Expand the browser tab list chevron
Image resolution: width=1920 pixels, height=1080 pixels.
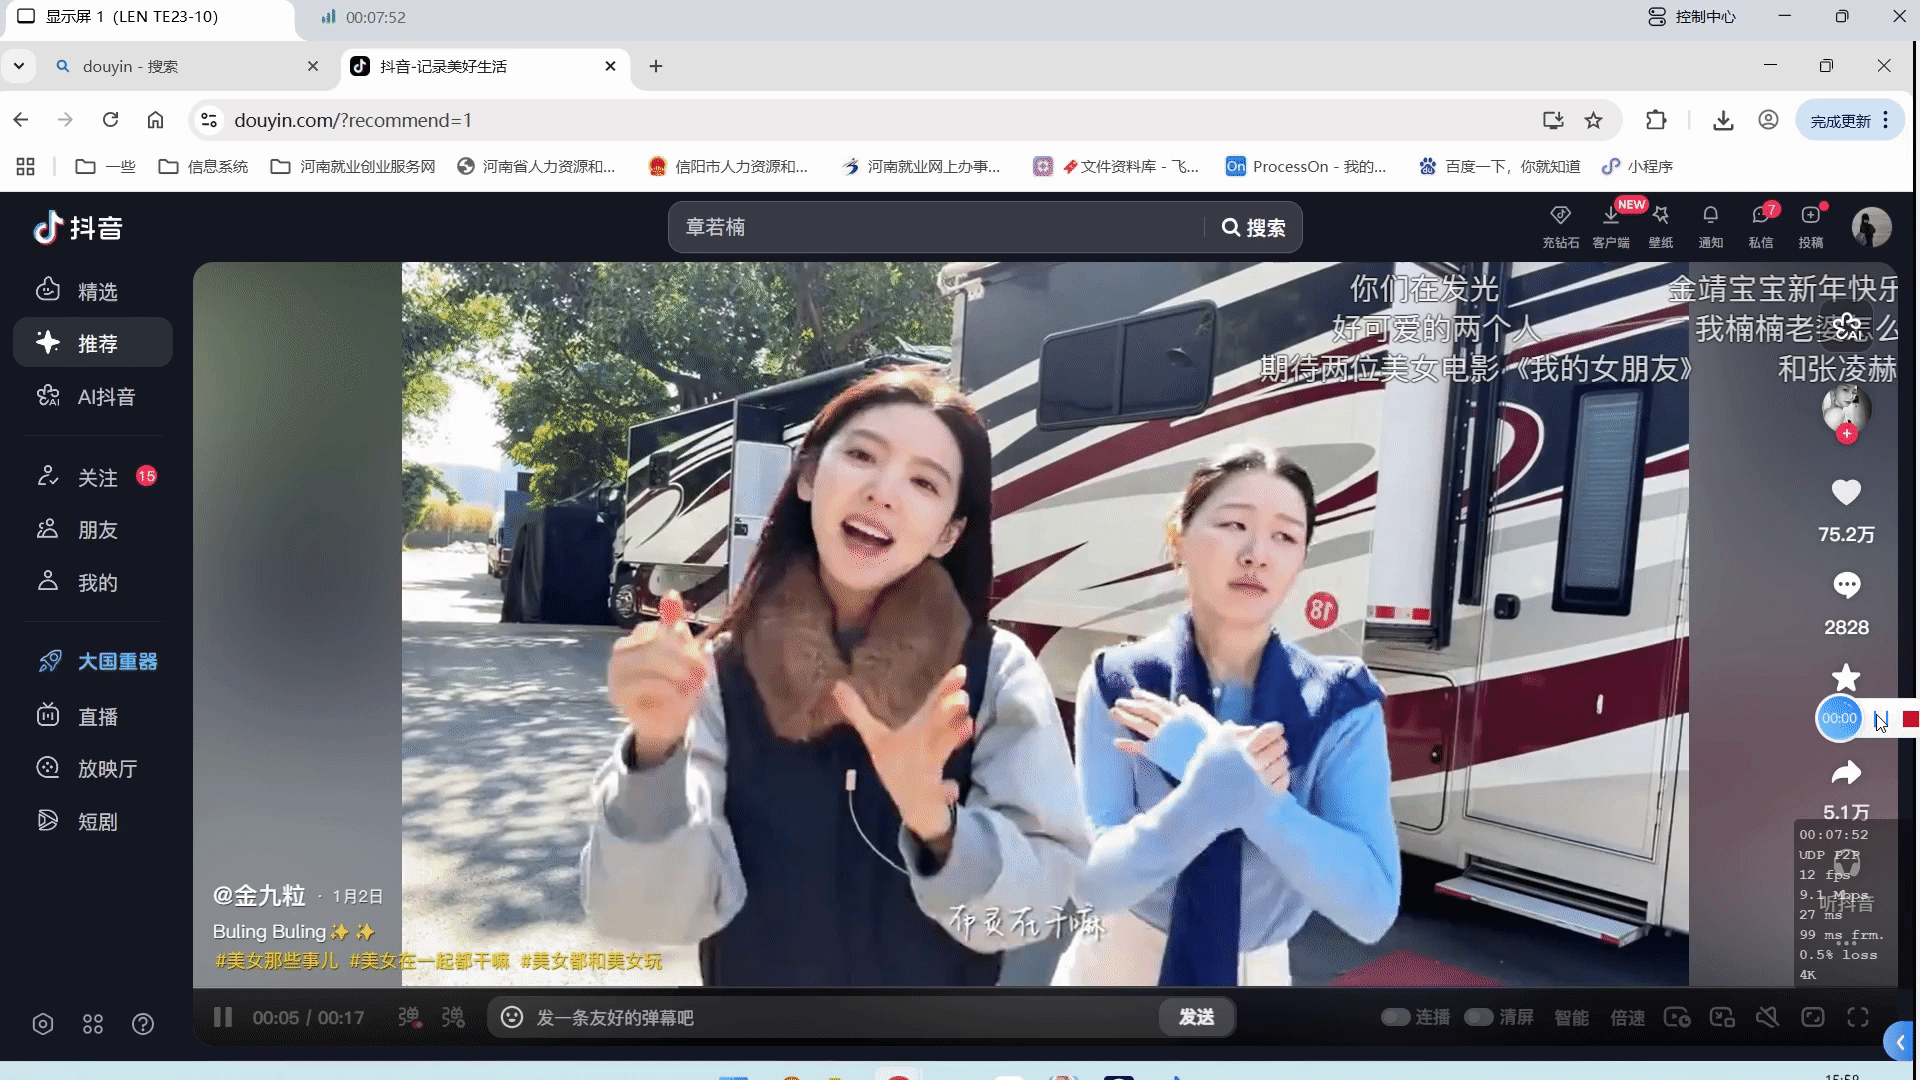(x=18, y=66)
